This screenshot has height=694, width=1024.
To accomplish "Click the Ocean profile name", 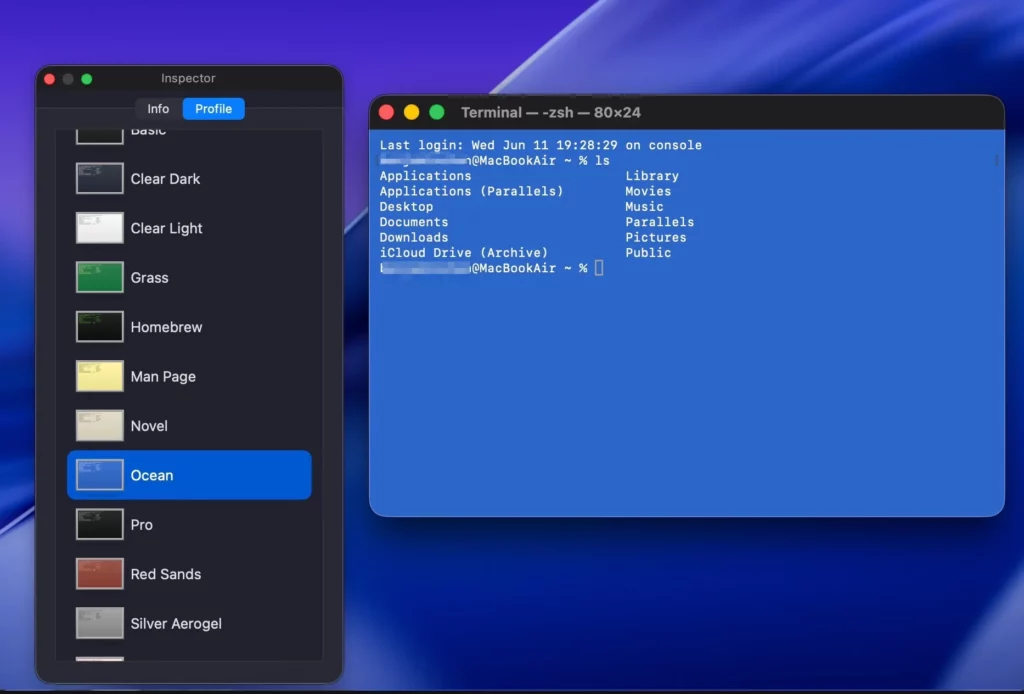I will (x=152, y=475).
